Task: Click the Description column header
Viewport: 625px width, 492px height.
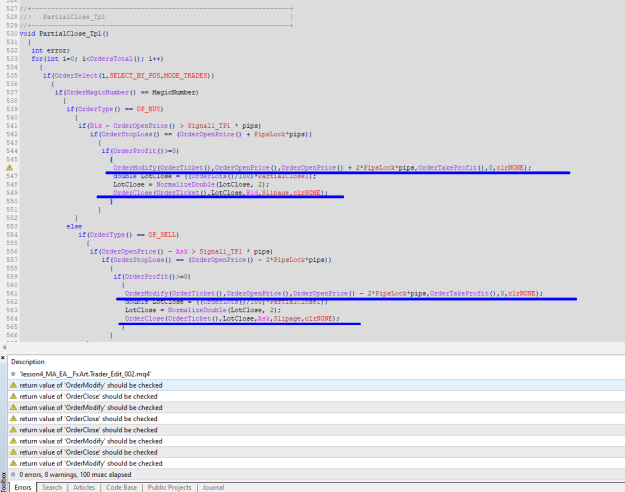Action: (28, 362)
